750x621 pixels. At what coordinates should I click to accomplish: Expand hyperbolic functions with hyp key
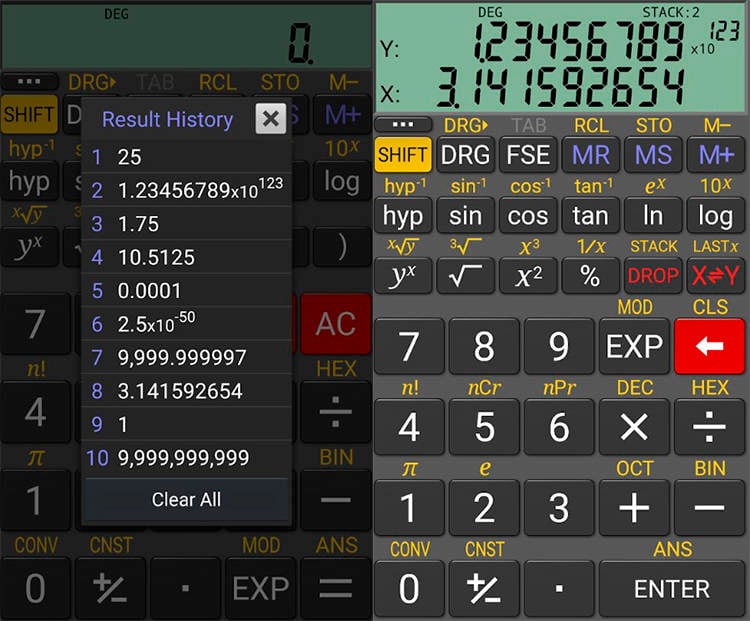402,215
